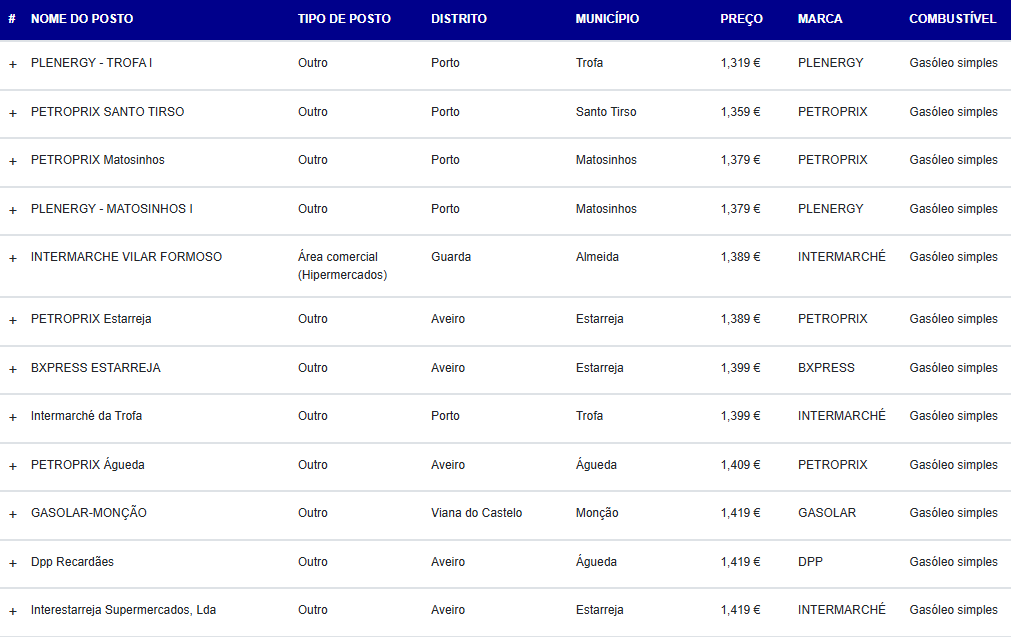Sort by the MARCA column header
The image size is (1011, 637).
(820, 19)
